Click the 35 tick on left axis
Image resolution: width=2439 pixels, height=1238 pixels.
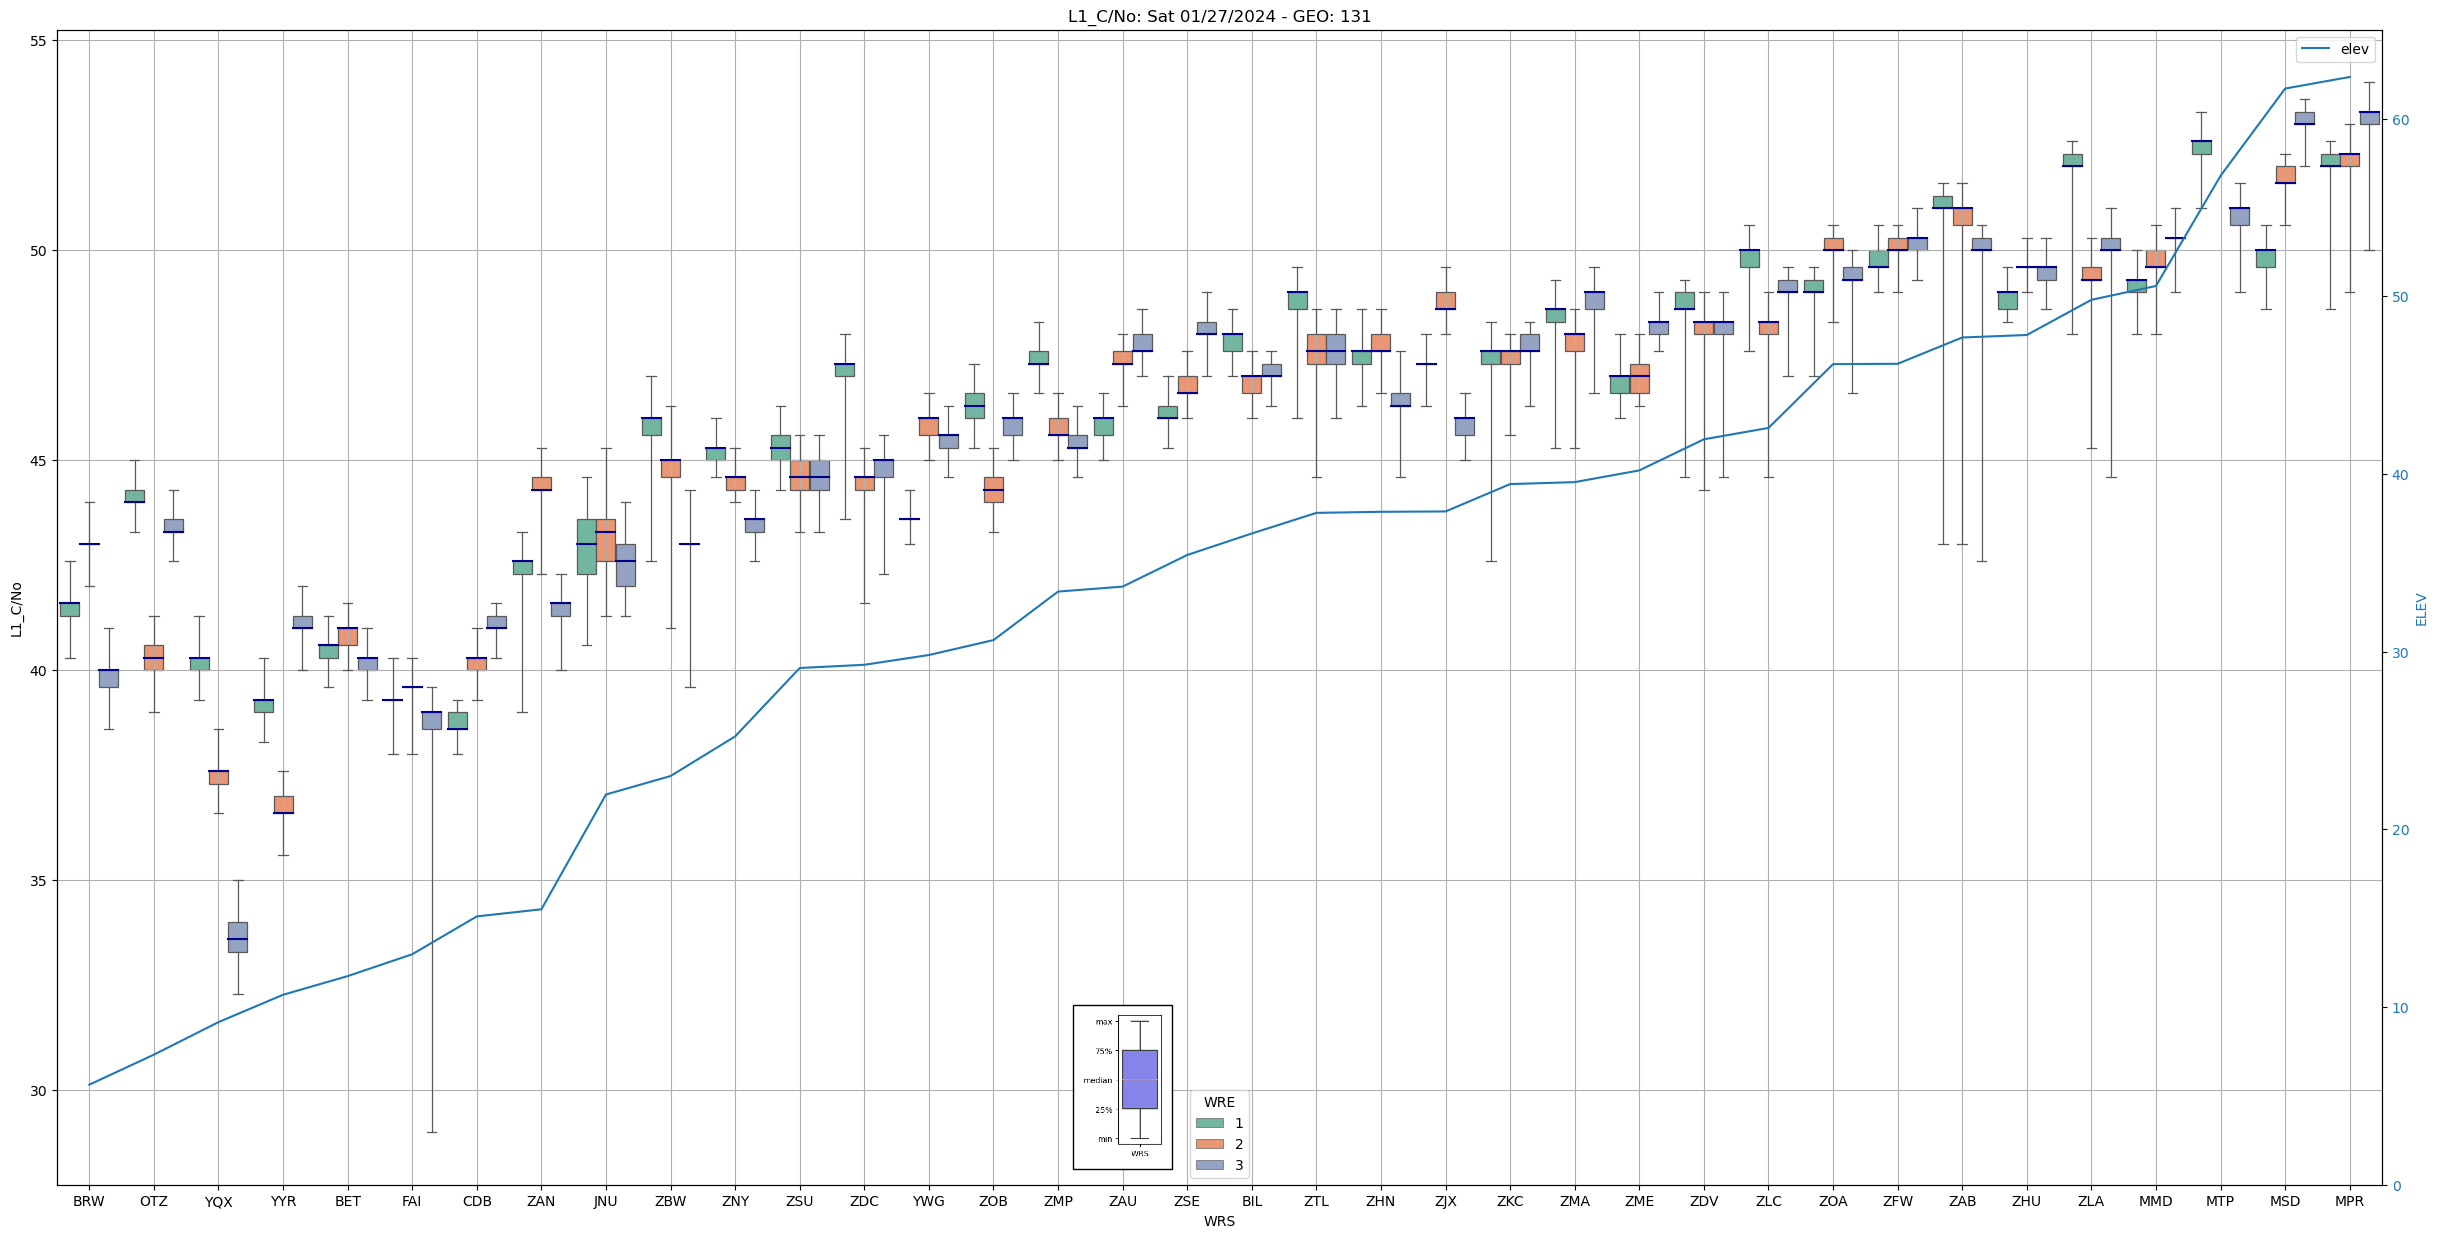coord(40,881)
